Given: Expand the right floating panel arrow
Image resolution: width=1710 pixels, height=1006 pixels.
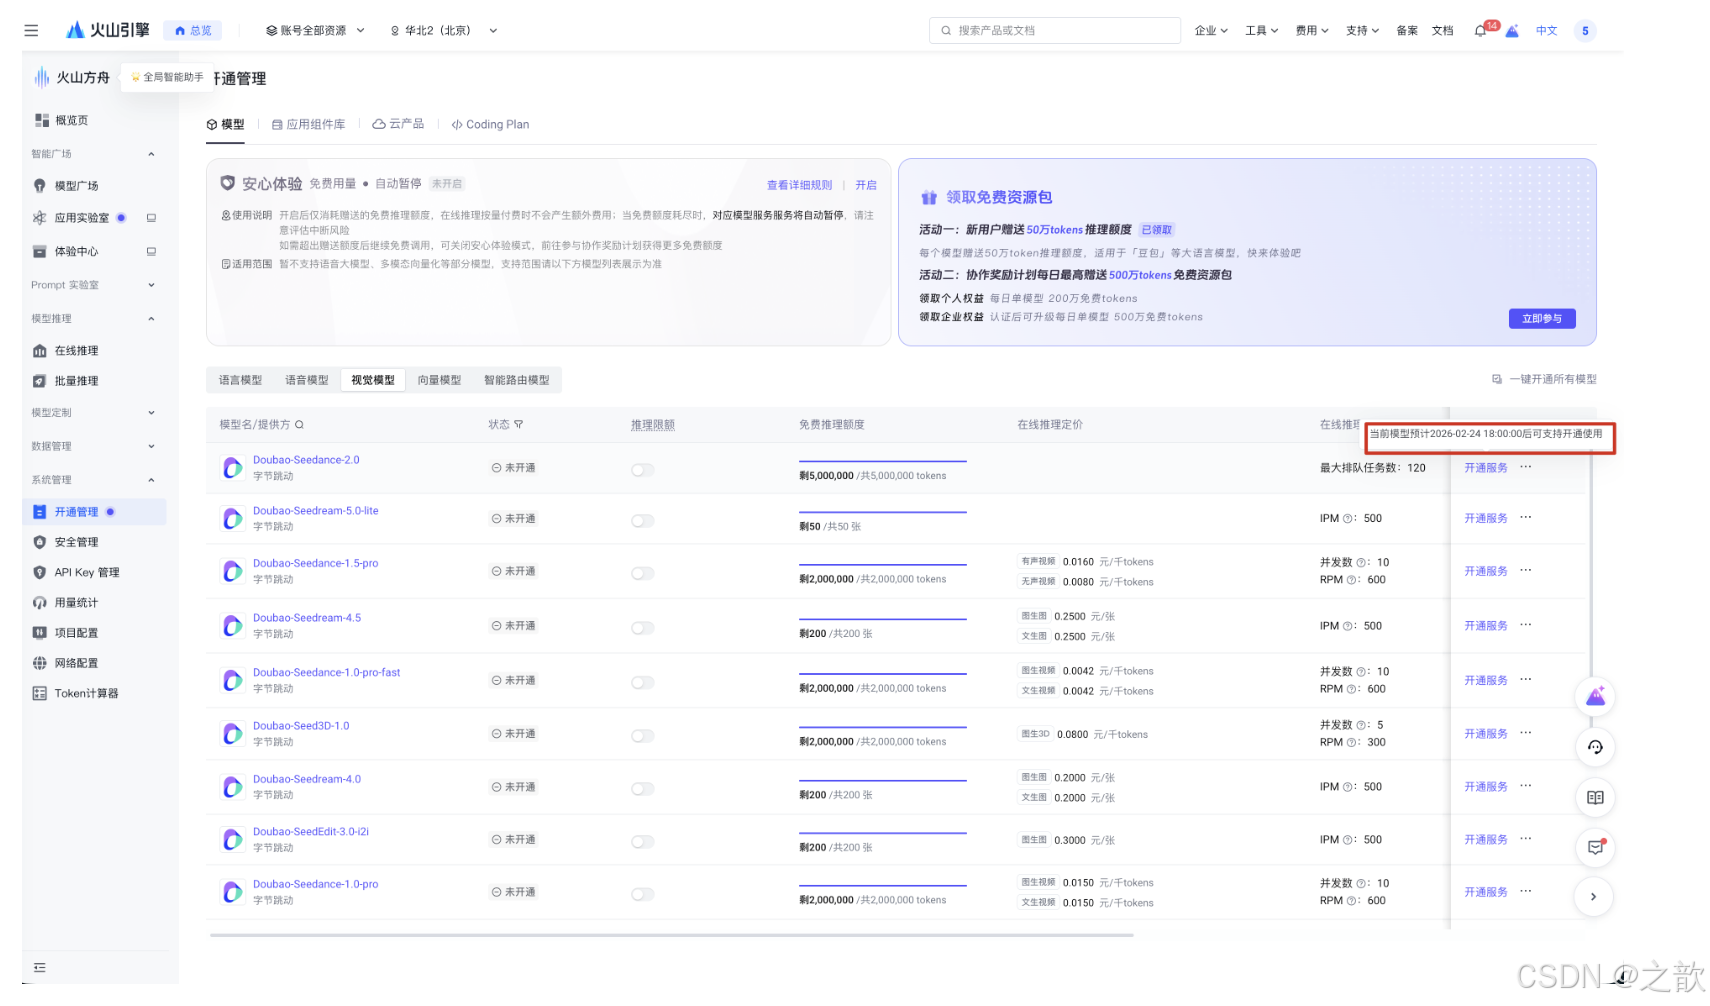Looking at the screenshot, I should click(x=1593, y=897).
